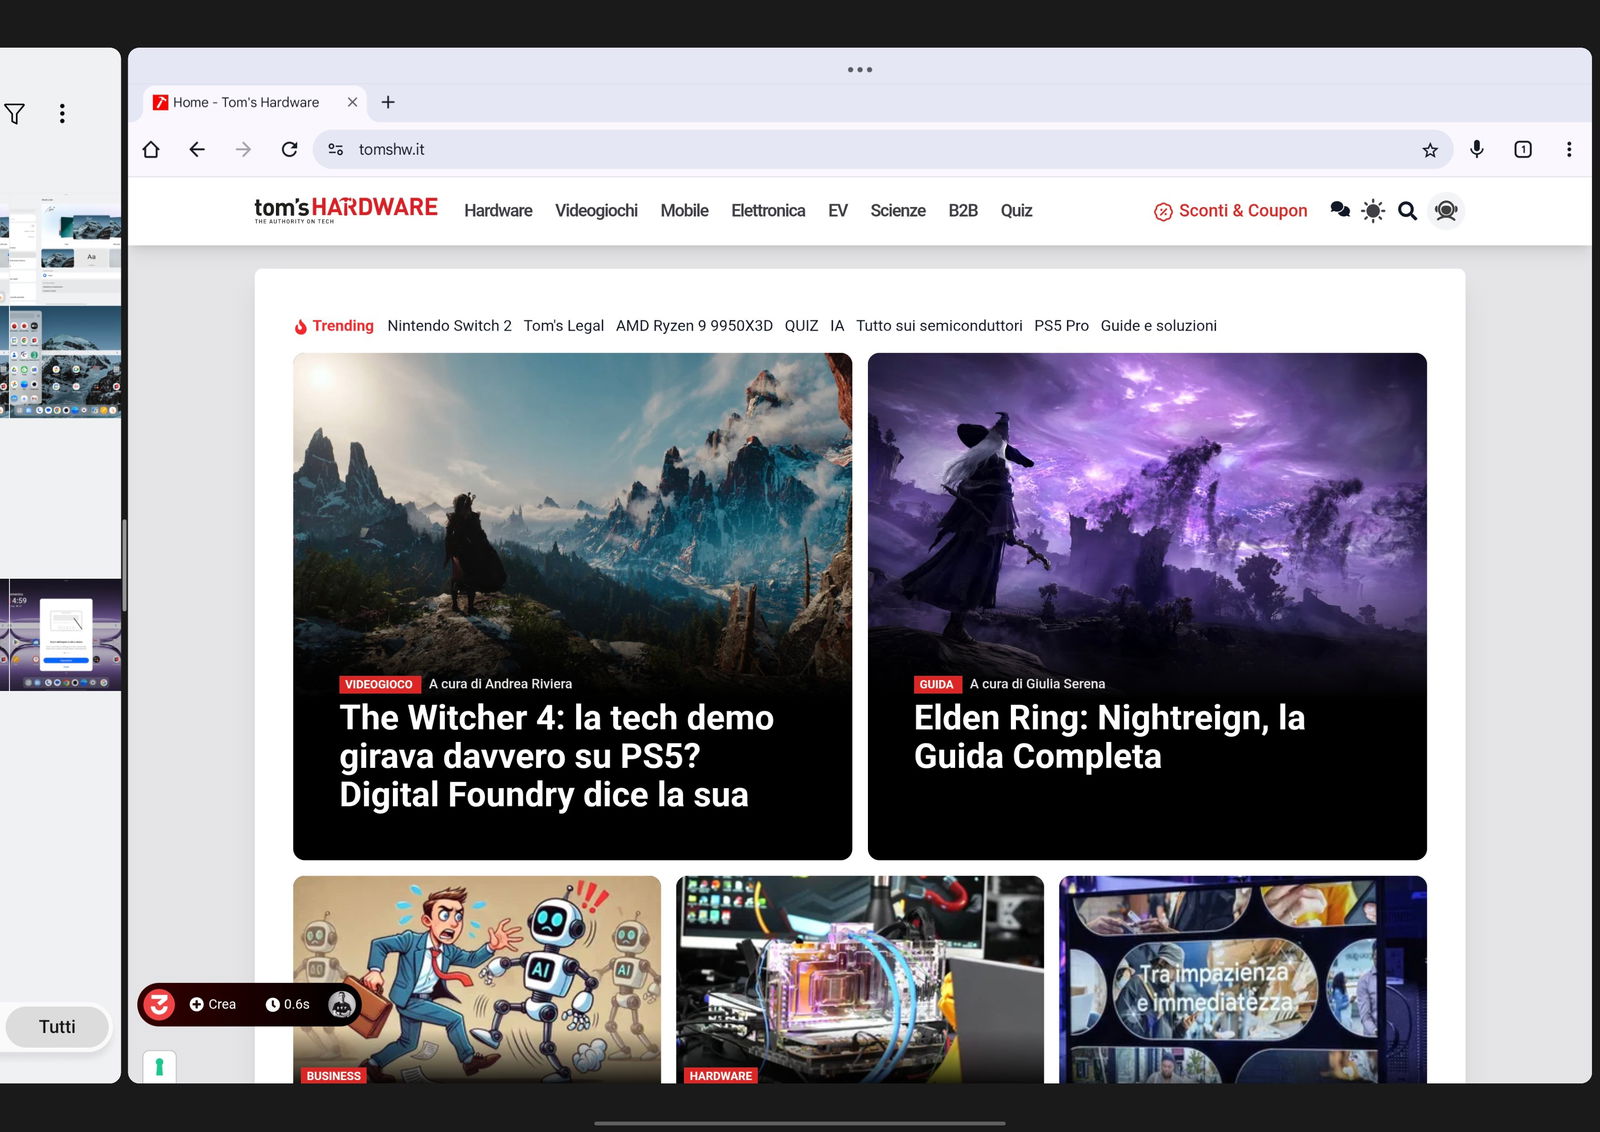Click the VIDEOGIOCO category tag
The width and height of the screenshot is (1600, 1132).
click(x=378, y=684)
